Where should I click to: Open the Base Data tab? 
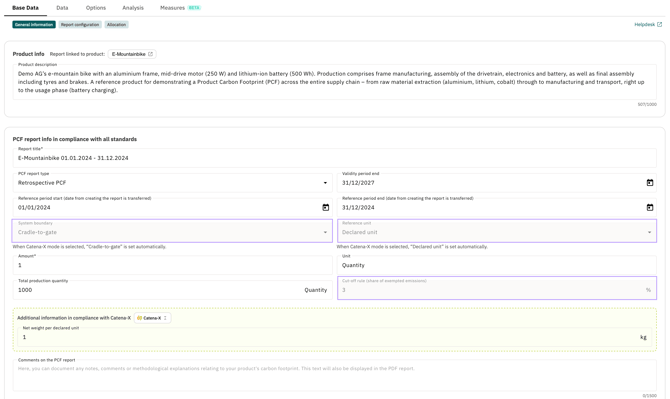25,8
